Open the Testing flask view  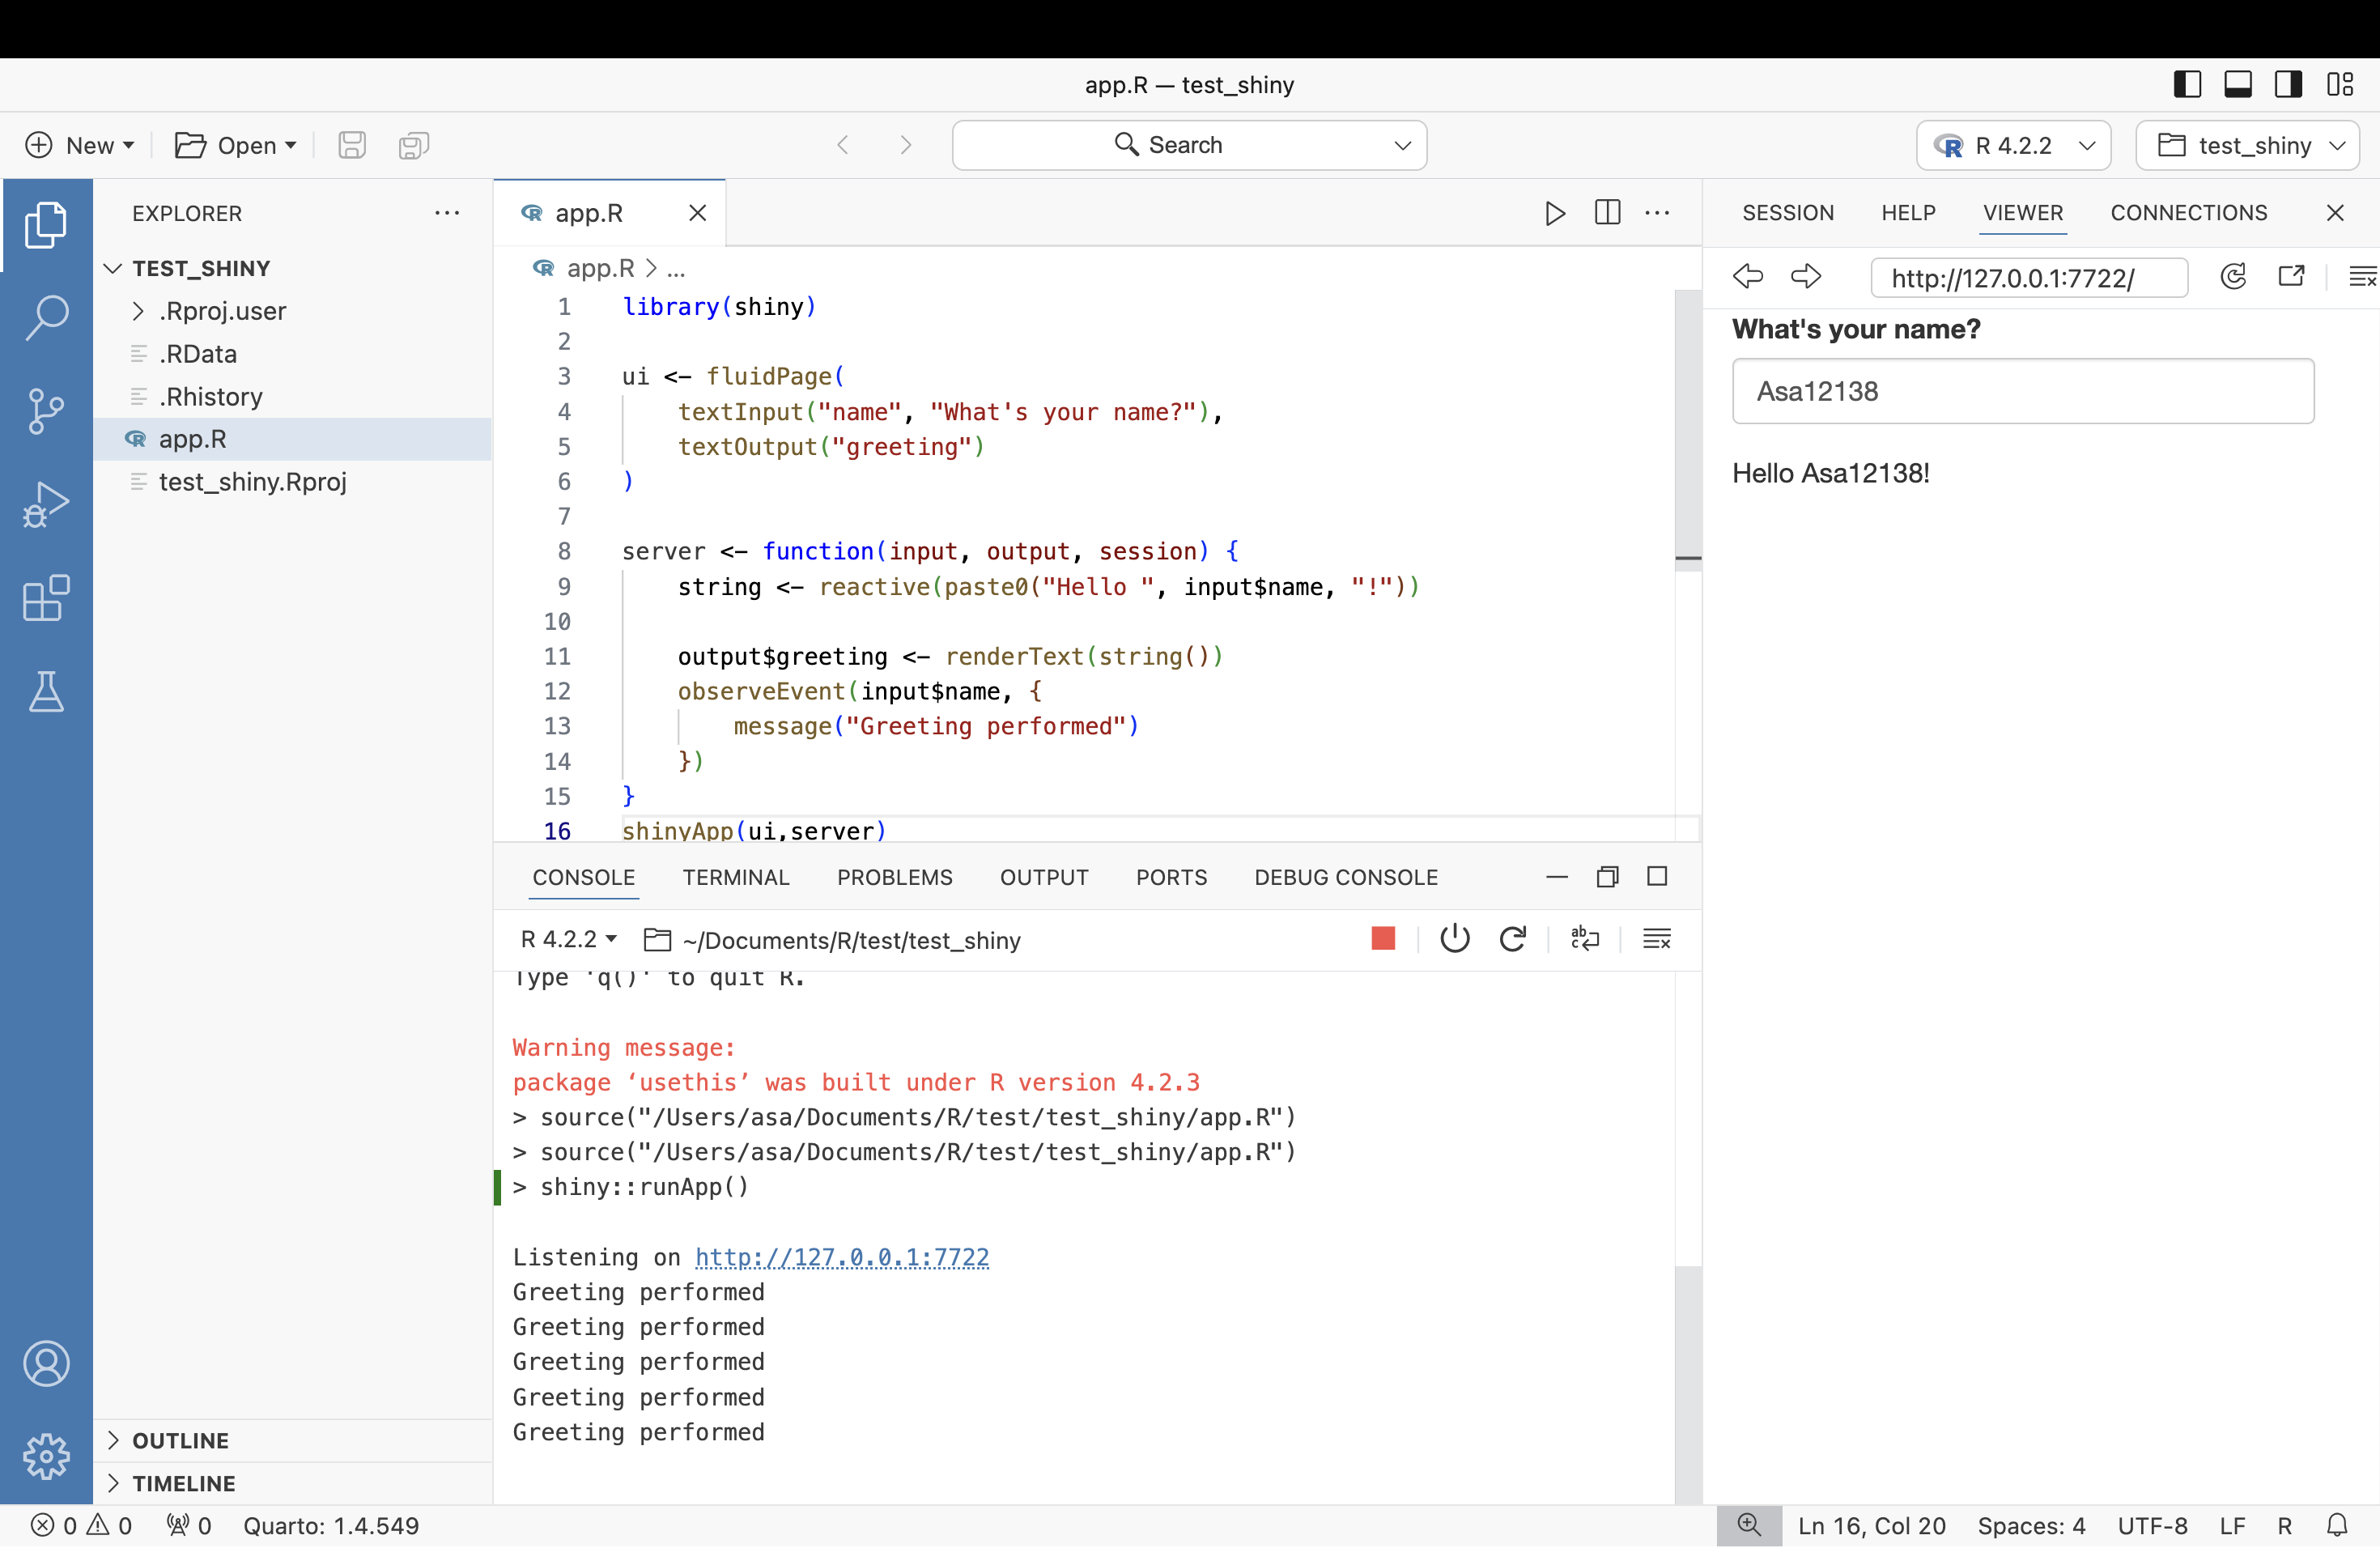click(x=46, y=691)
